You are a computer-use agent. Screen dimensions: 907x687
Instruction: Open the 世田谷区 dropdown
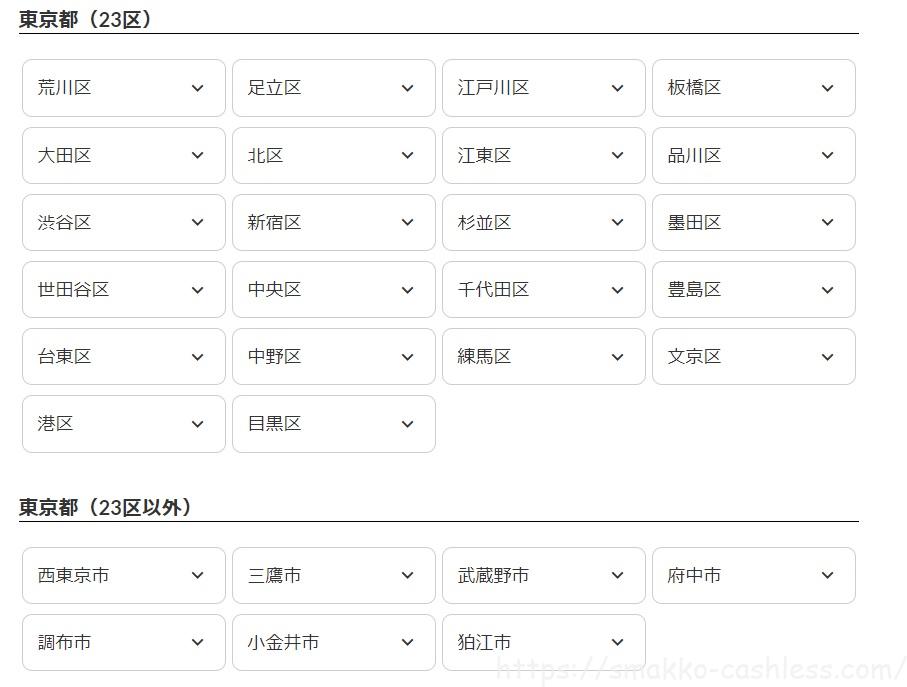(124, 289)
